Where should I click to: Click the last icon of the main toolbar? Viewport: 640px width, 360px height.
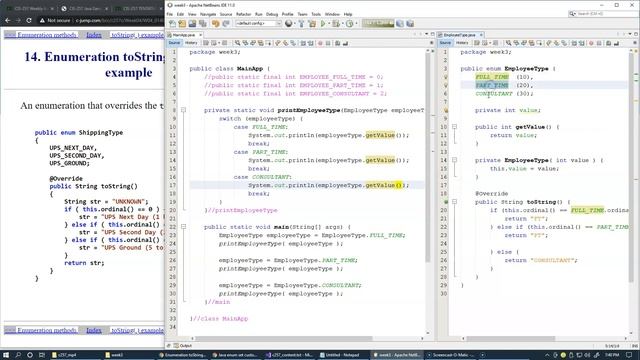point(410,24)
